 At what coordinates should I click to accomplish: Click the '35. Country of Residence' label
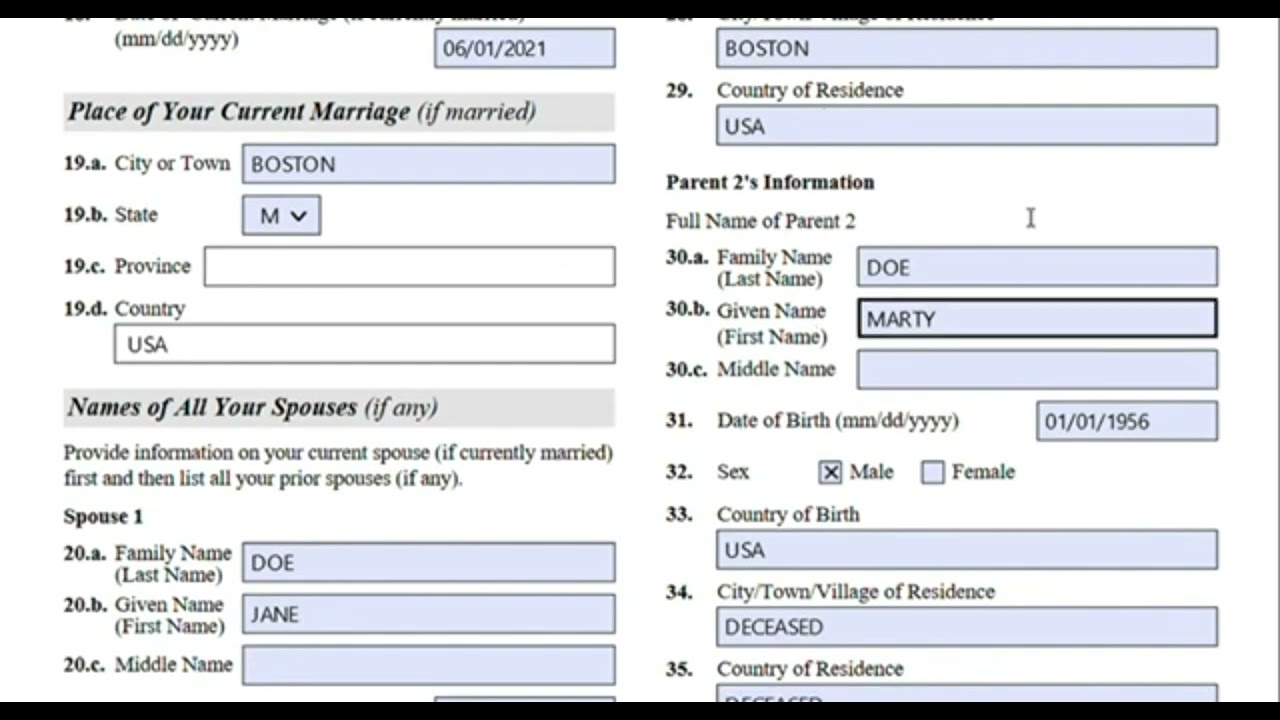coord(785,669)
